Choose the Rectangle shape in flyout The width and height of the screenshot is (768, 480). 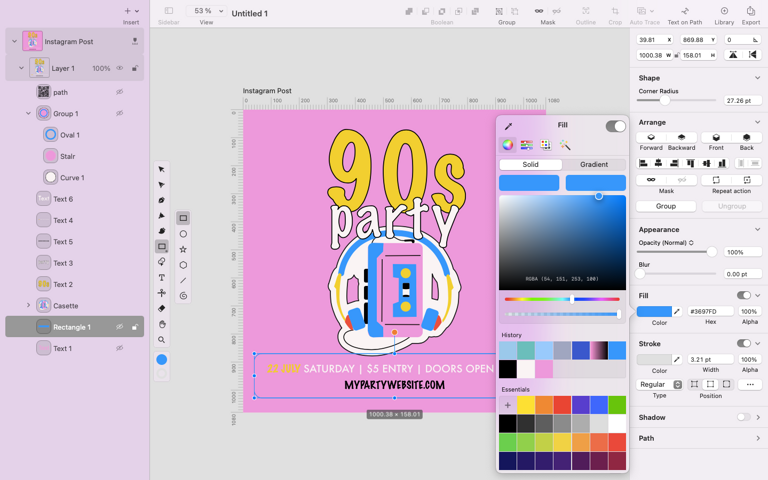[183, 218]
